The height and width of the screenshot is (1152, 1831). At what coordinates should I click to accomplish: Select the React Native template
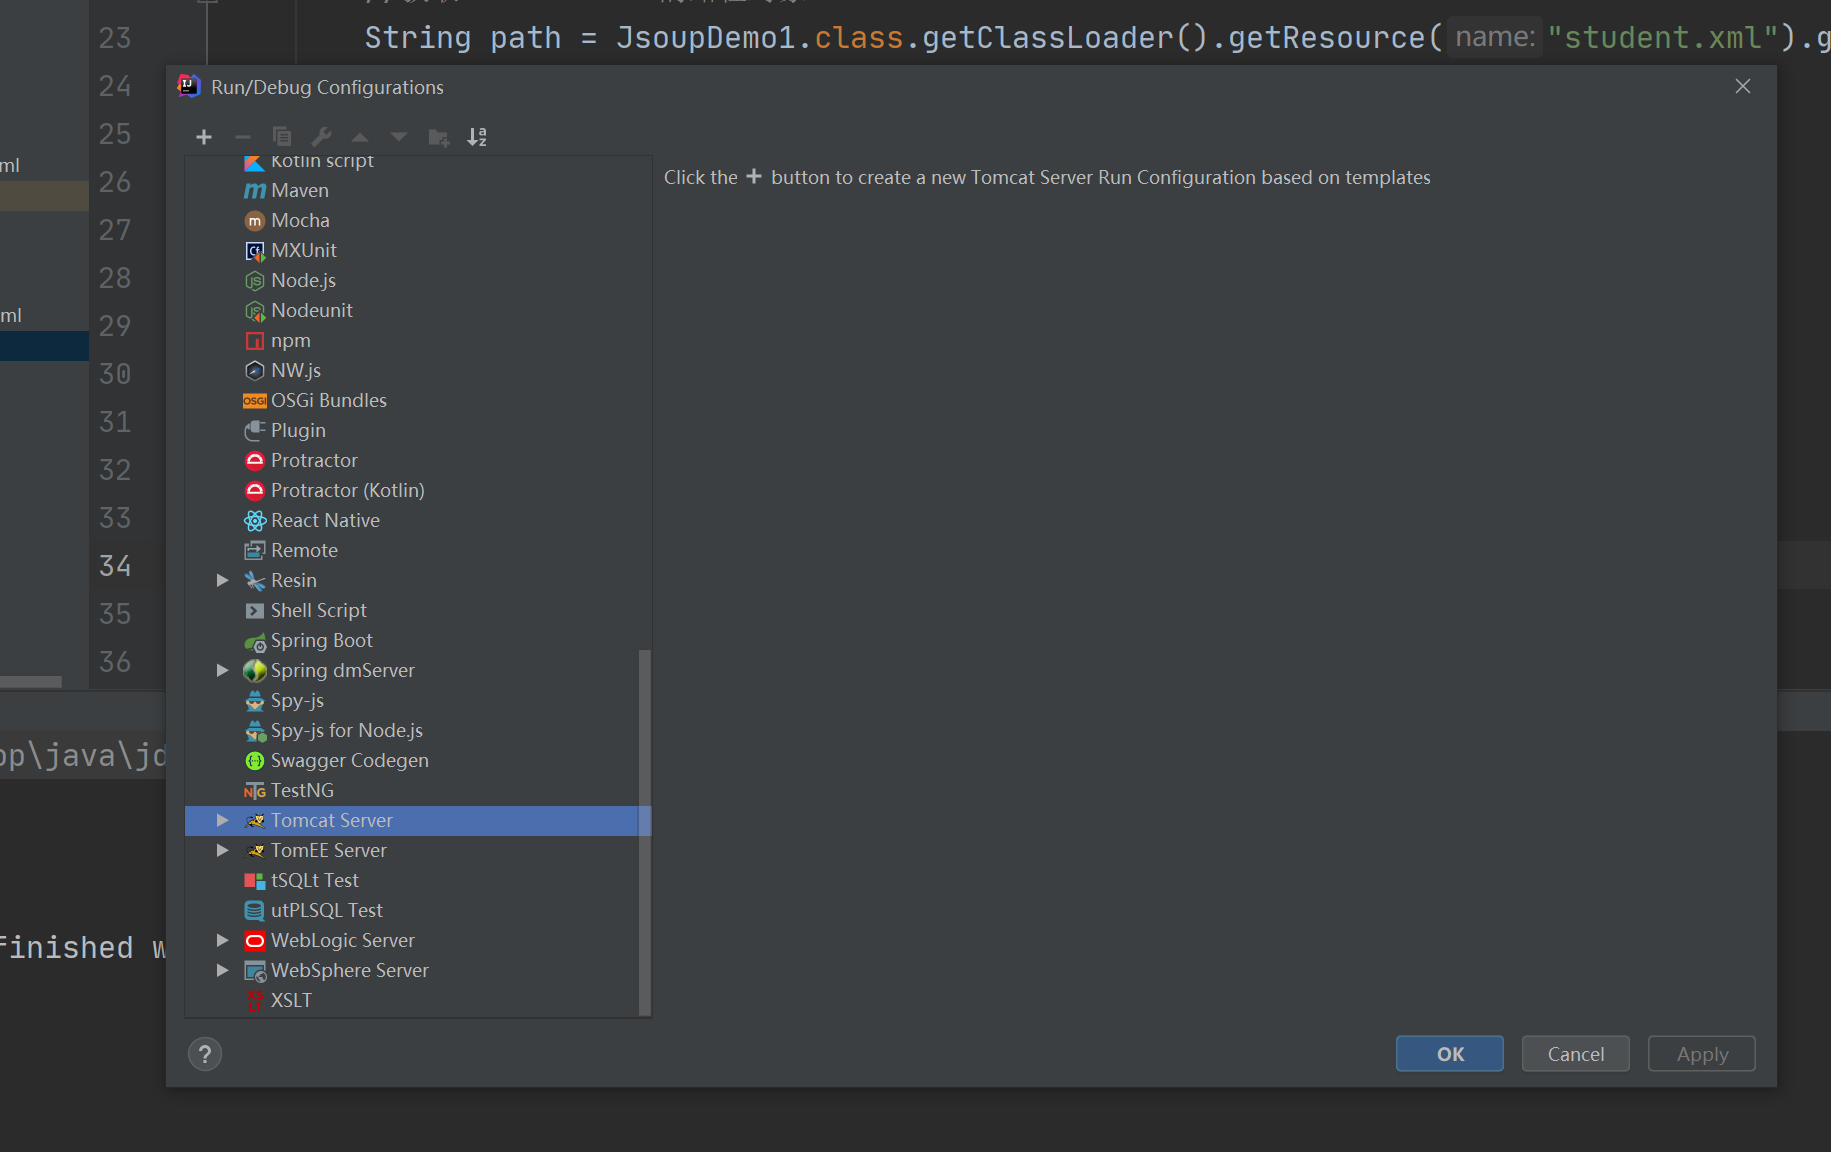pyautogui.click(x=418, y=520)
